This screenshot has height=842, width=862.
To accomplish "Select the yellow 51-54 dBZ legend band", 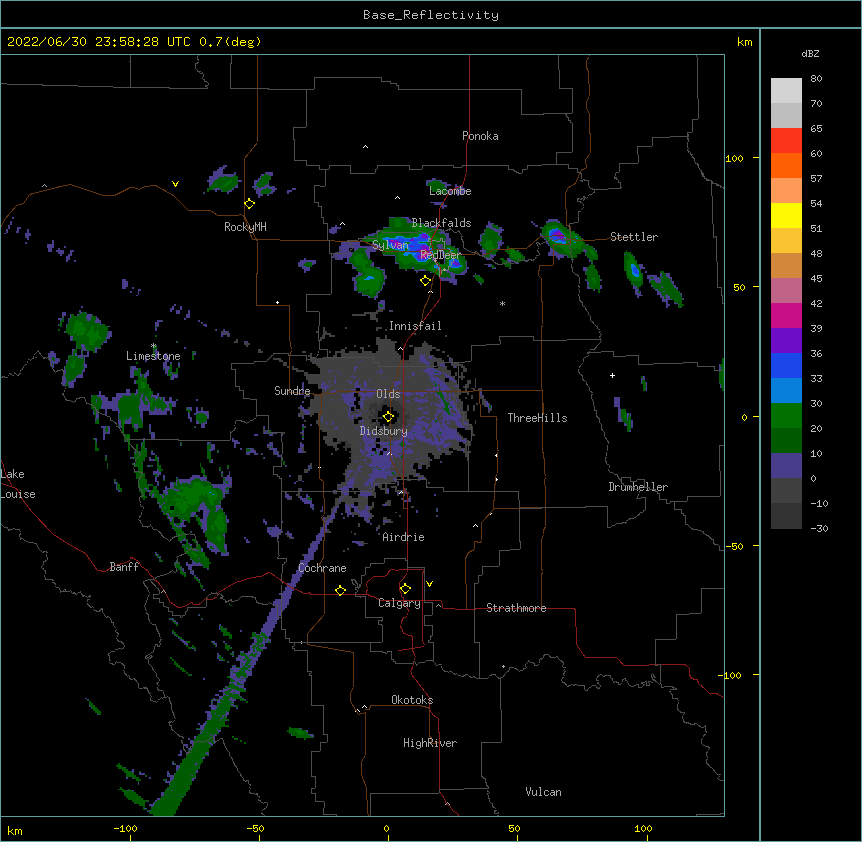I will [786, 215].
